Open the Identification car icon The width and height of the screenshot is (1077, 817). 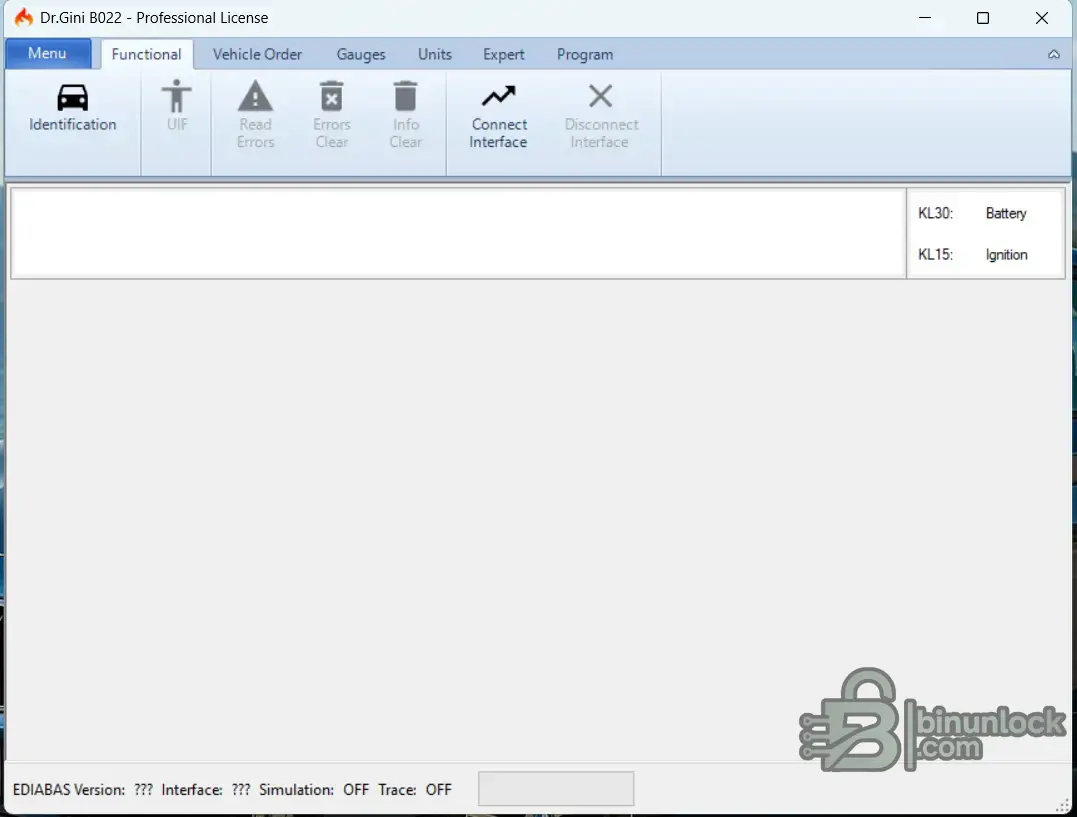point(72,97)
